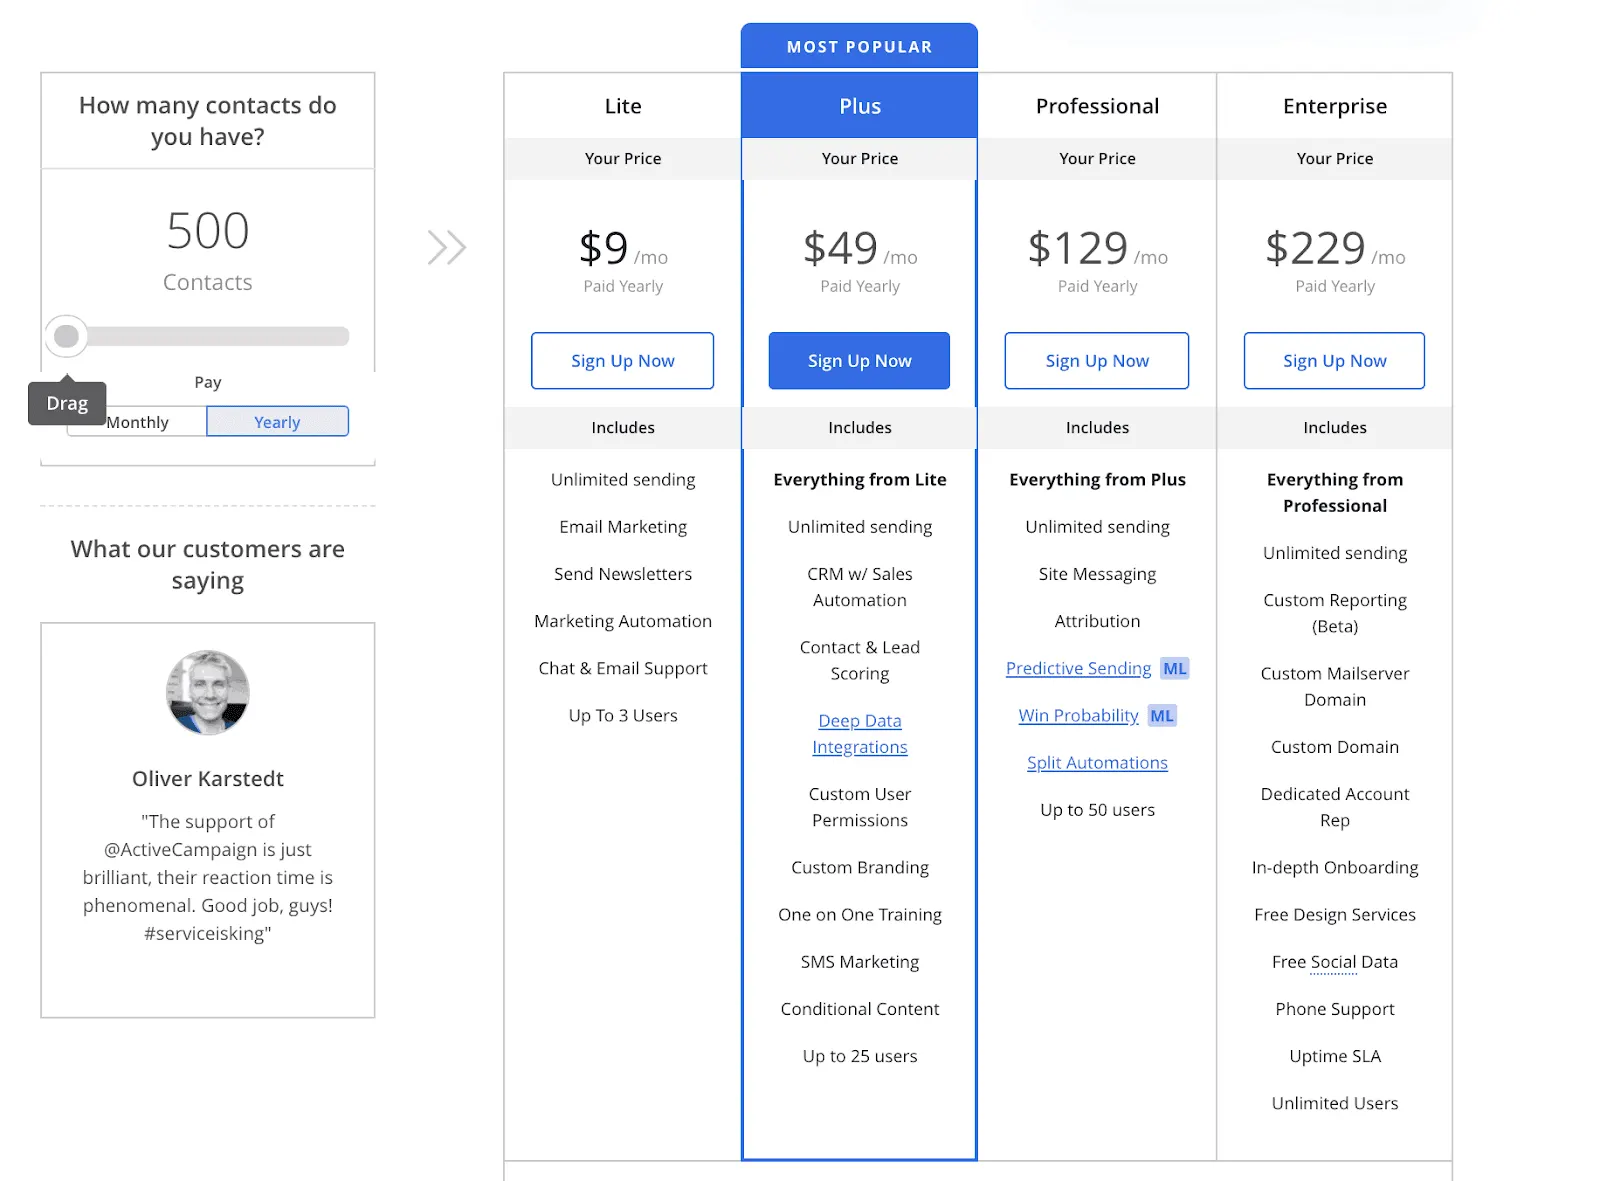Click Uptime SLA feature
The width and height of the screenshot is (1600, 1181).
coord(1335,1056)
